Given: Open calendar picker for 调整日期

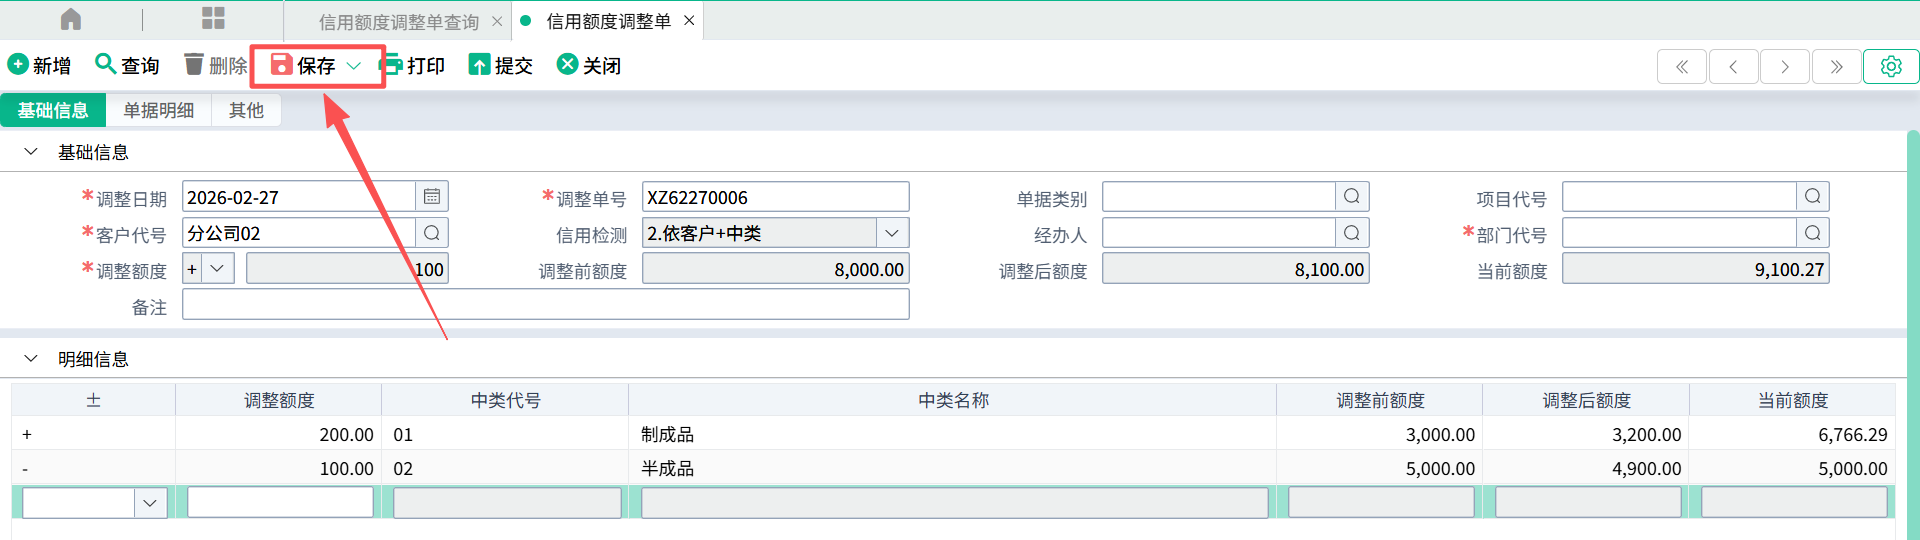Looking at the screenshot, I should click(x=432, y=197).
